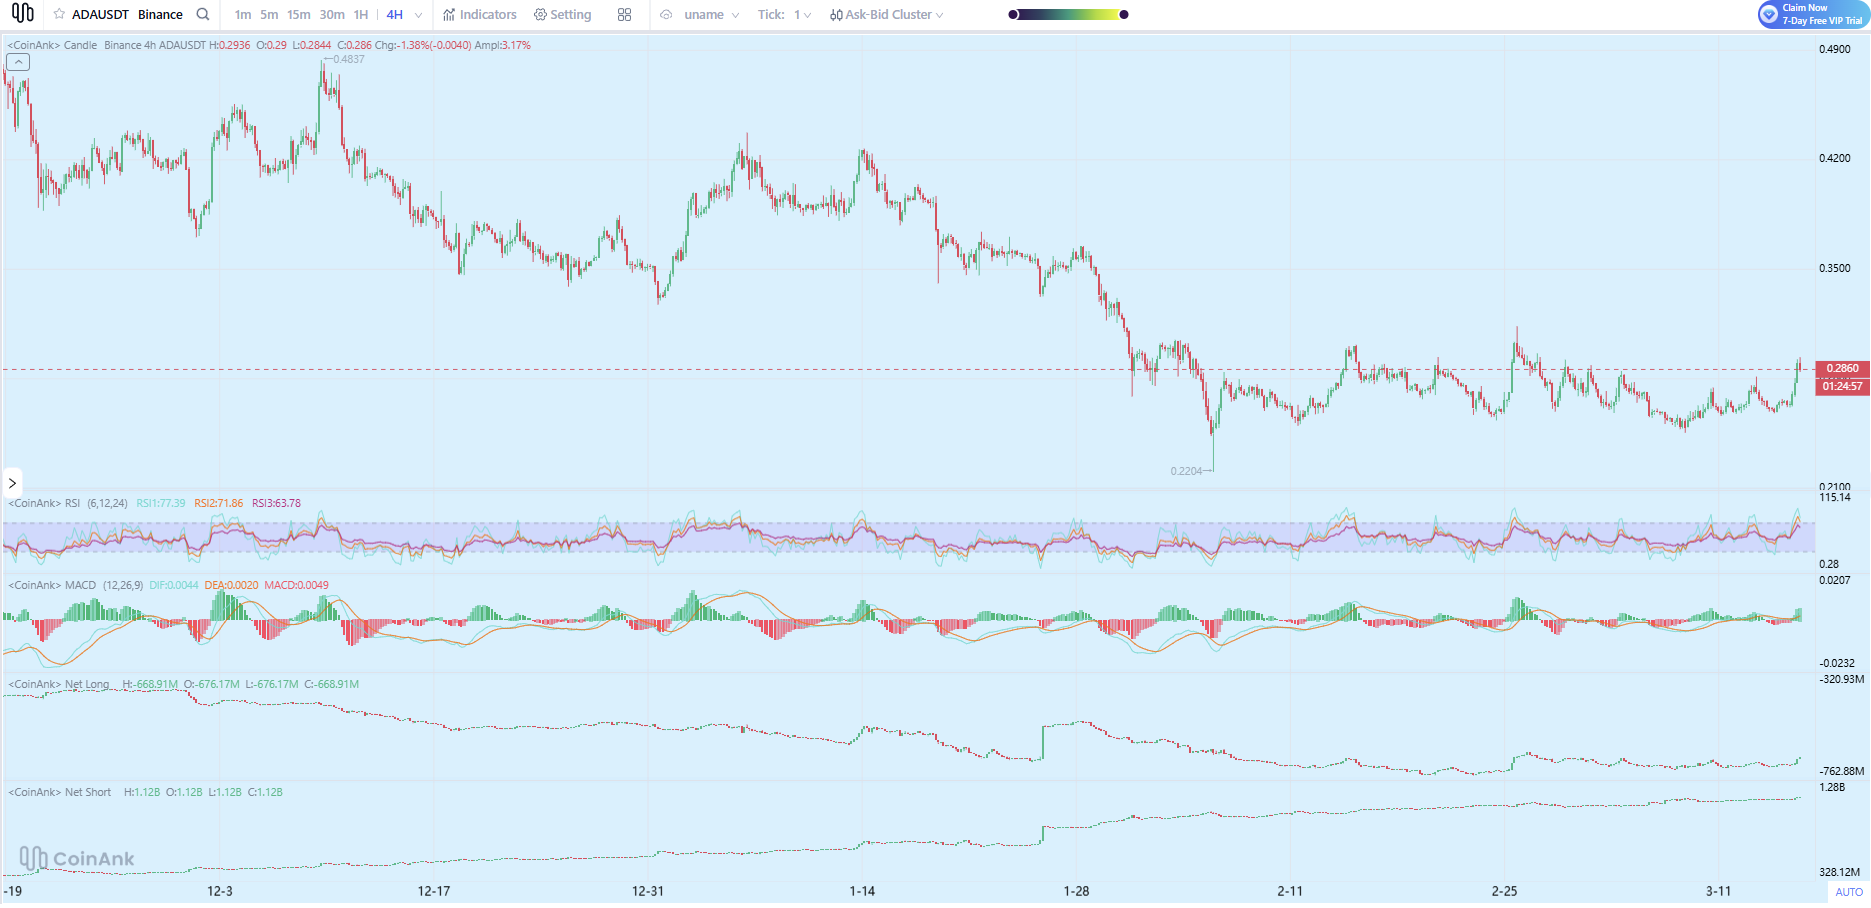Open chart Setting gear
The width and height of the screenshot is (1871, 908).
click(562, 15)
